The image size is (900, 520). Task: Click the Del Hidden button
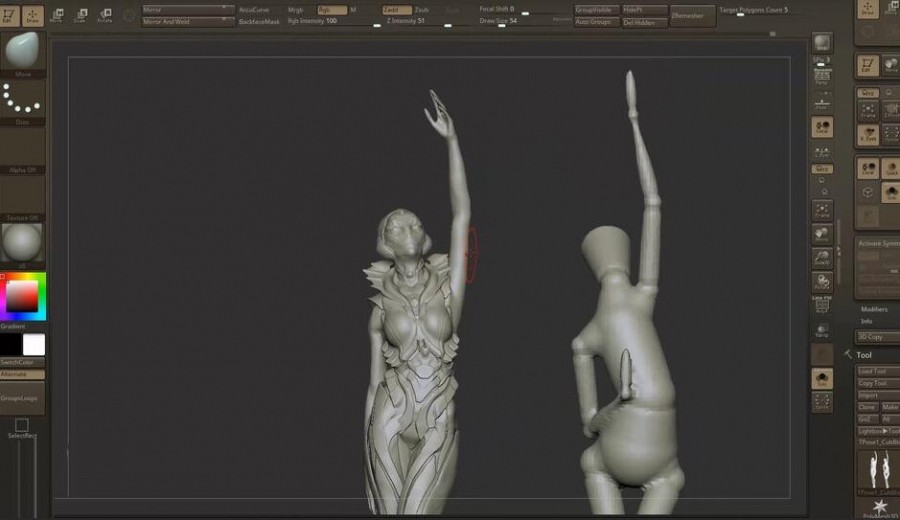coord(645,22)
